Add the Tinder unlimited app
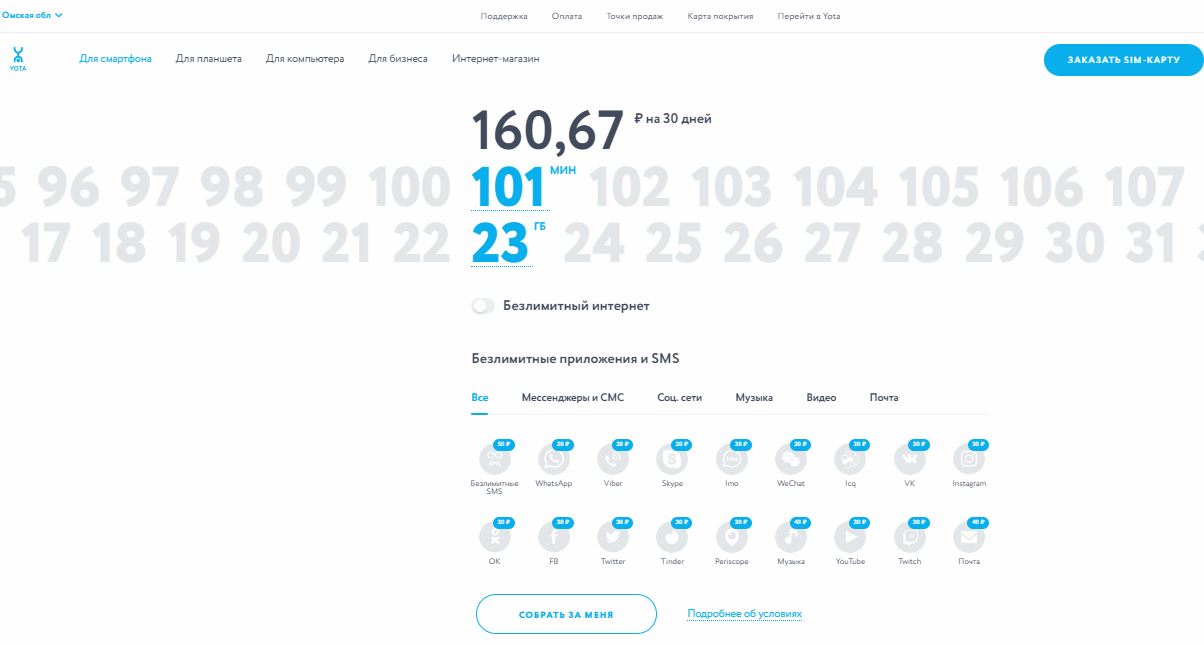The width and height of the screenshot is (1204, 645). pyautogui.click(x=672, y=538)
